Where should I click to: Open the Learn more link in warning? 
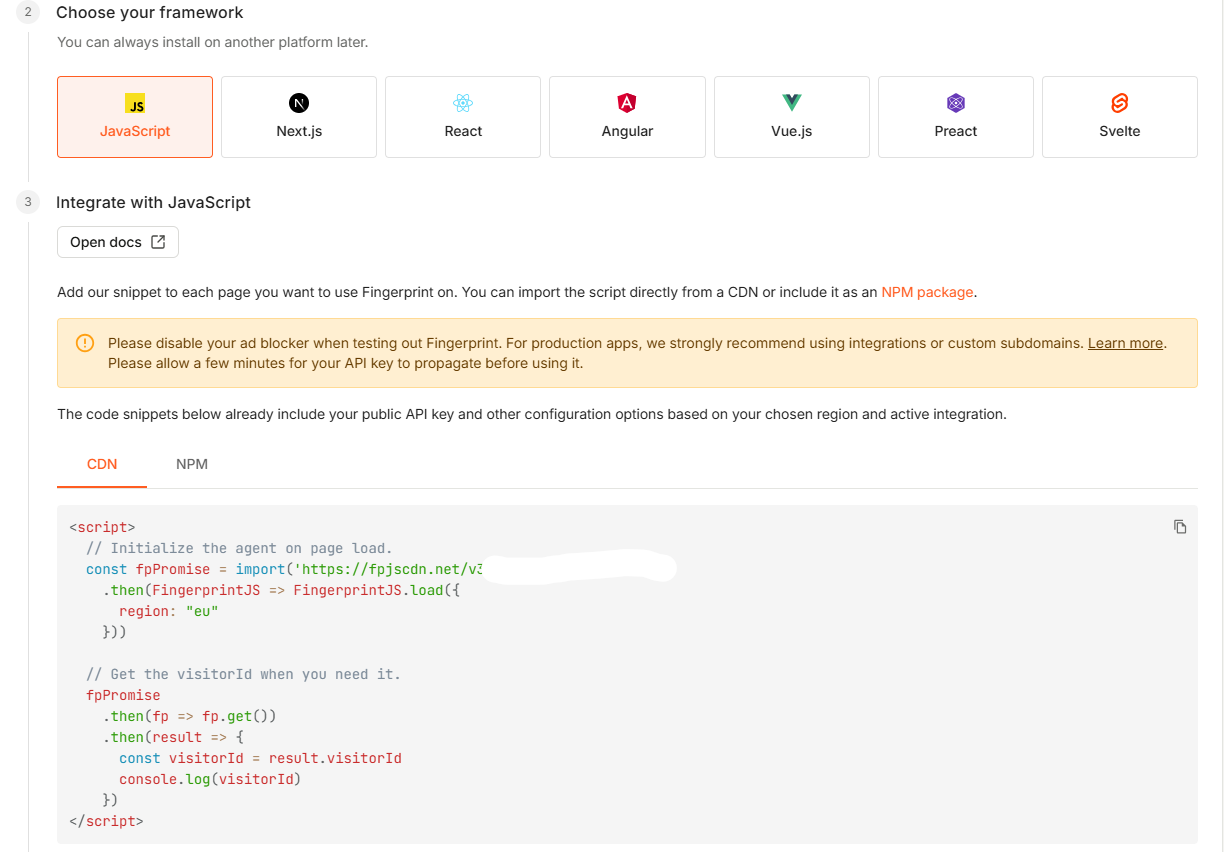[x=1125, y=343]
